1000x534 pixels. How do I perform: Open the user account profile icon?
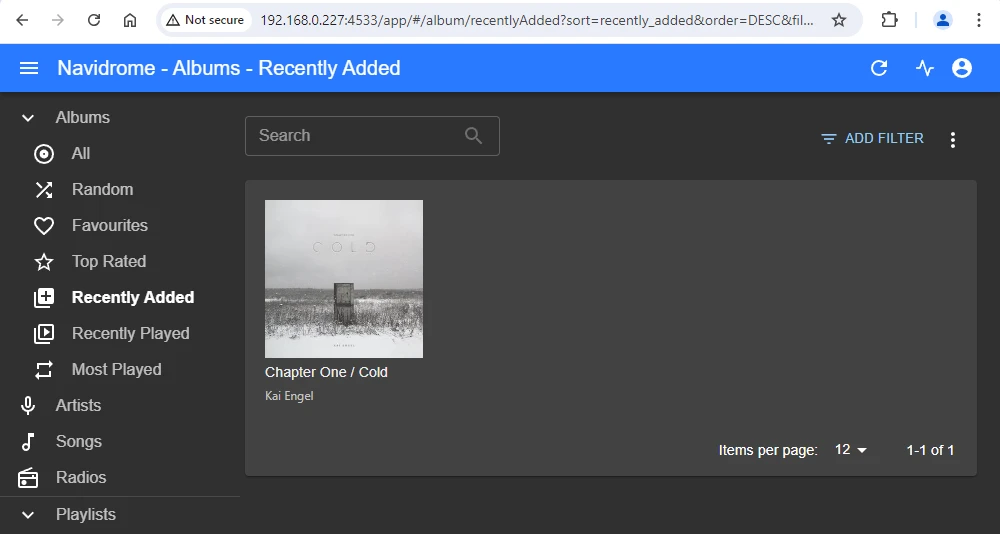[x=962, y=68]
